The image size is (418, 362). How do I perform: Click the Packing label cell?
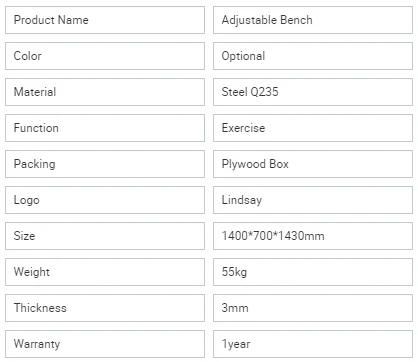105,164
